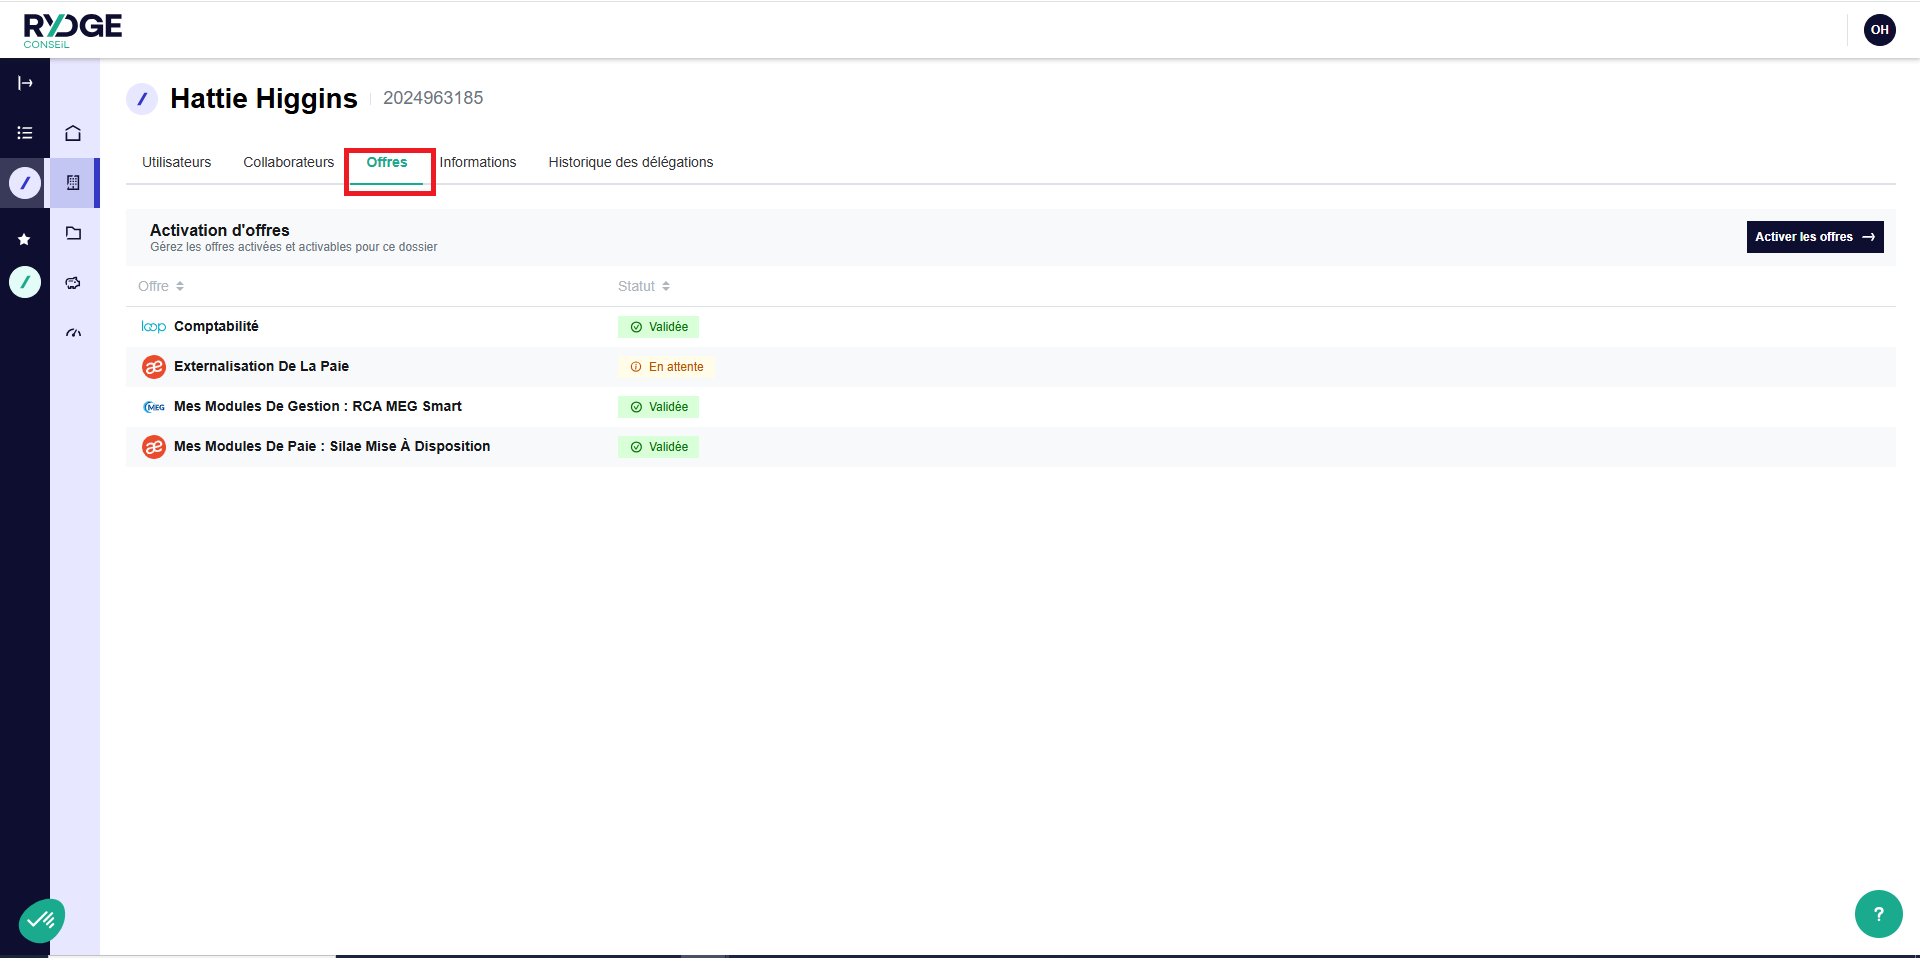Click the Silae icon beside Mes Modules De Paie

[x=154, y=447]
